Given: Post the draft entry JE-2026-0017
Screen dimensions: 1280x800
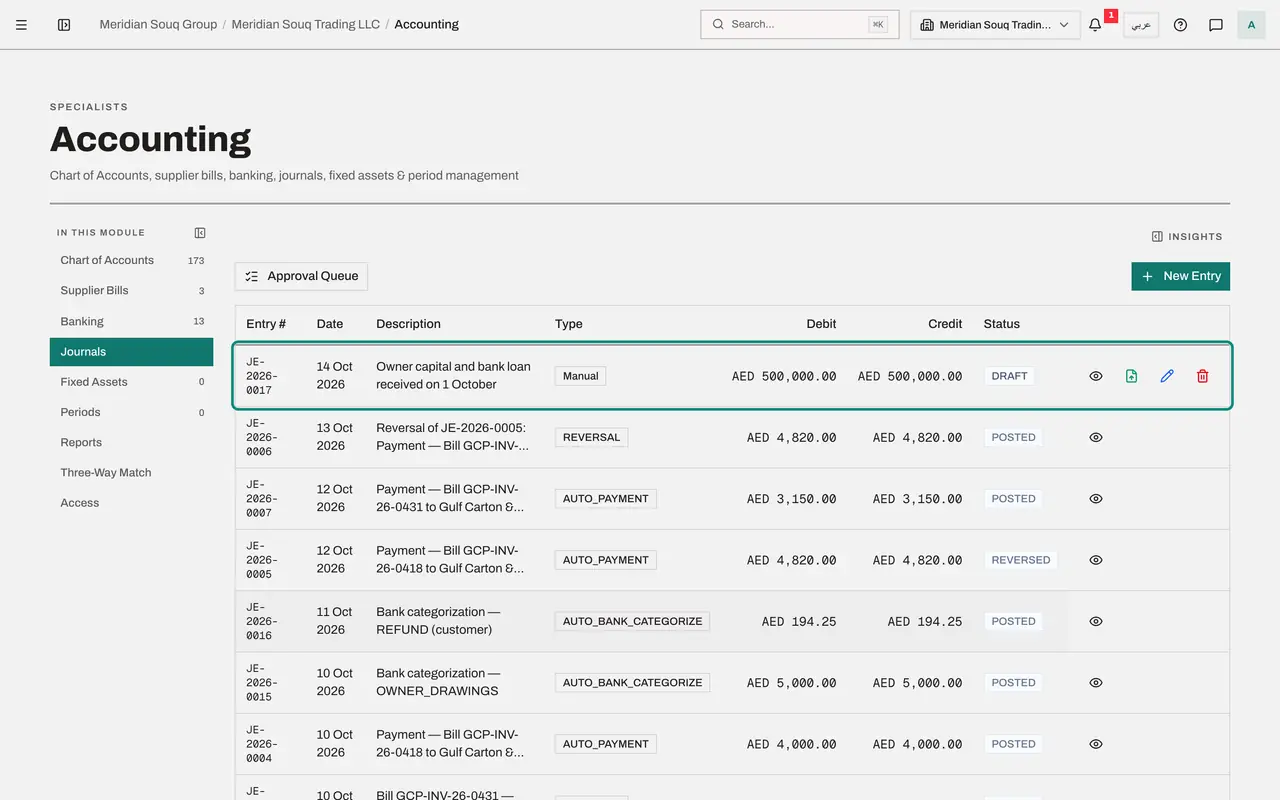Looking at the screenshot, I should pyautogui.click(x=1131, y=376).
